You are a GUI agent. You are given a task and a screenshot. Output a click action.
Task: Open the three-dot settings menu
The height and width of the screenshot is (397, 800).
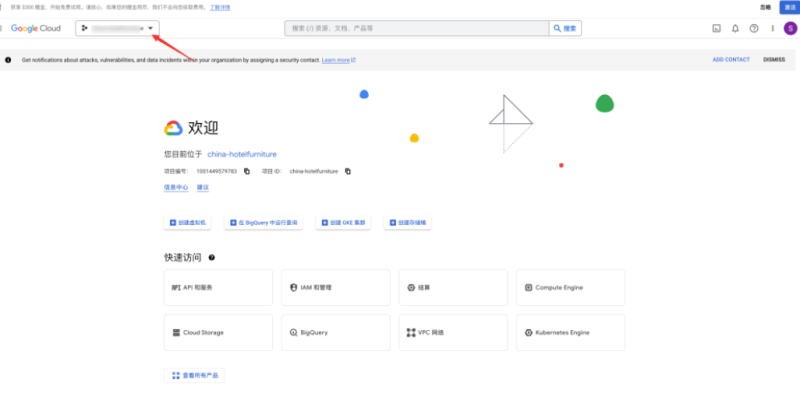(x=772, y=29)
